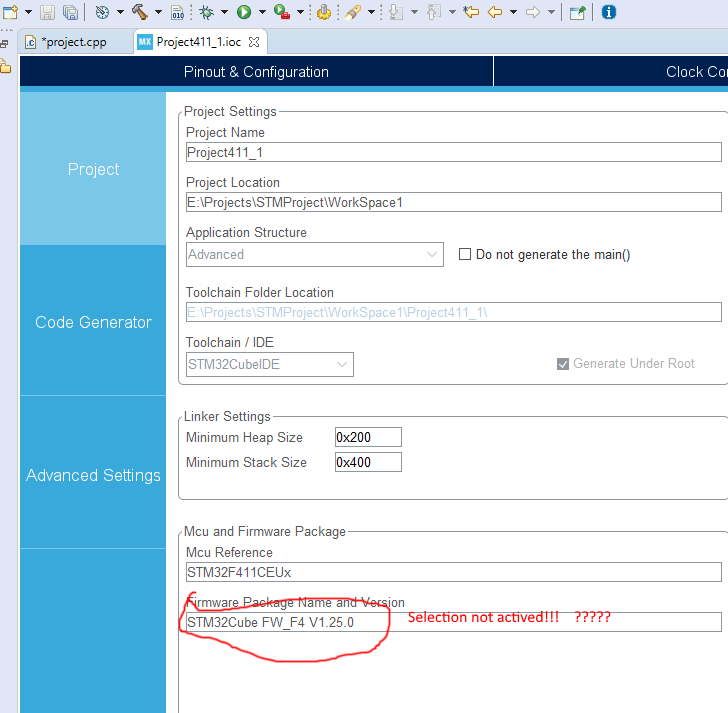The image size is (728, 713).
Task: Open the Application Structure dropdown
Action: (315, 254)
